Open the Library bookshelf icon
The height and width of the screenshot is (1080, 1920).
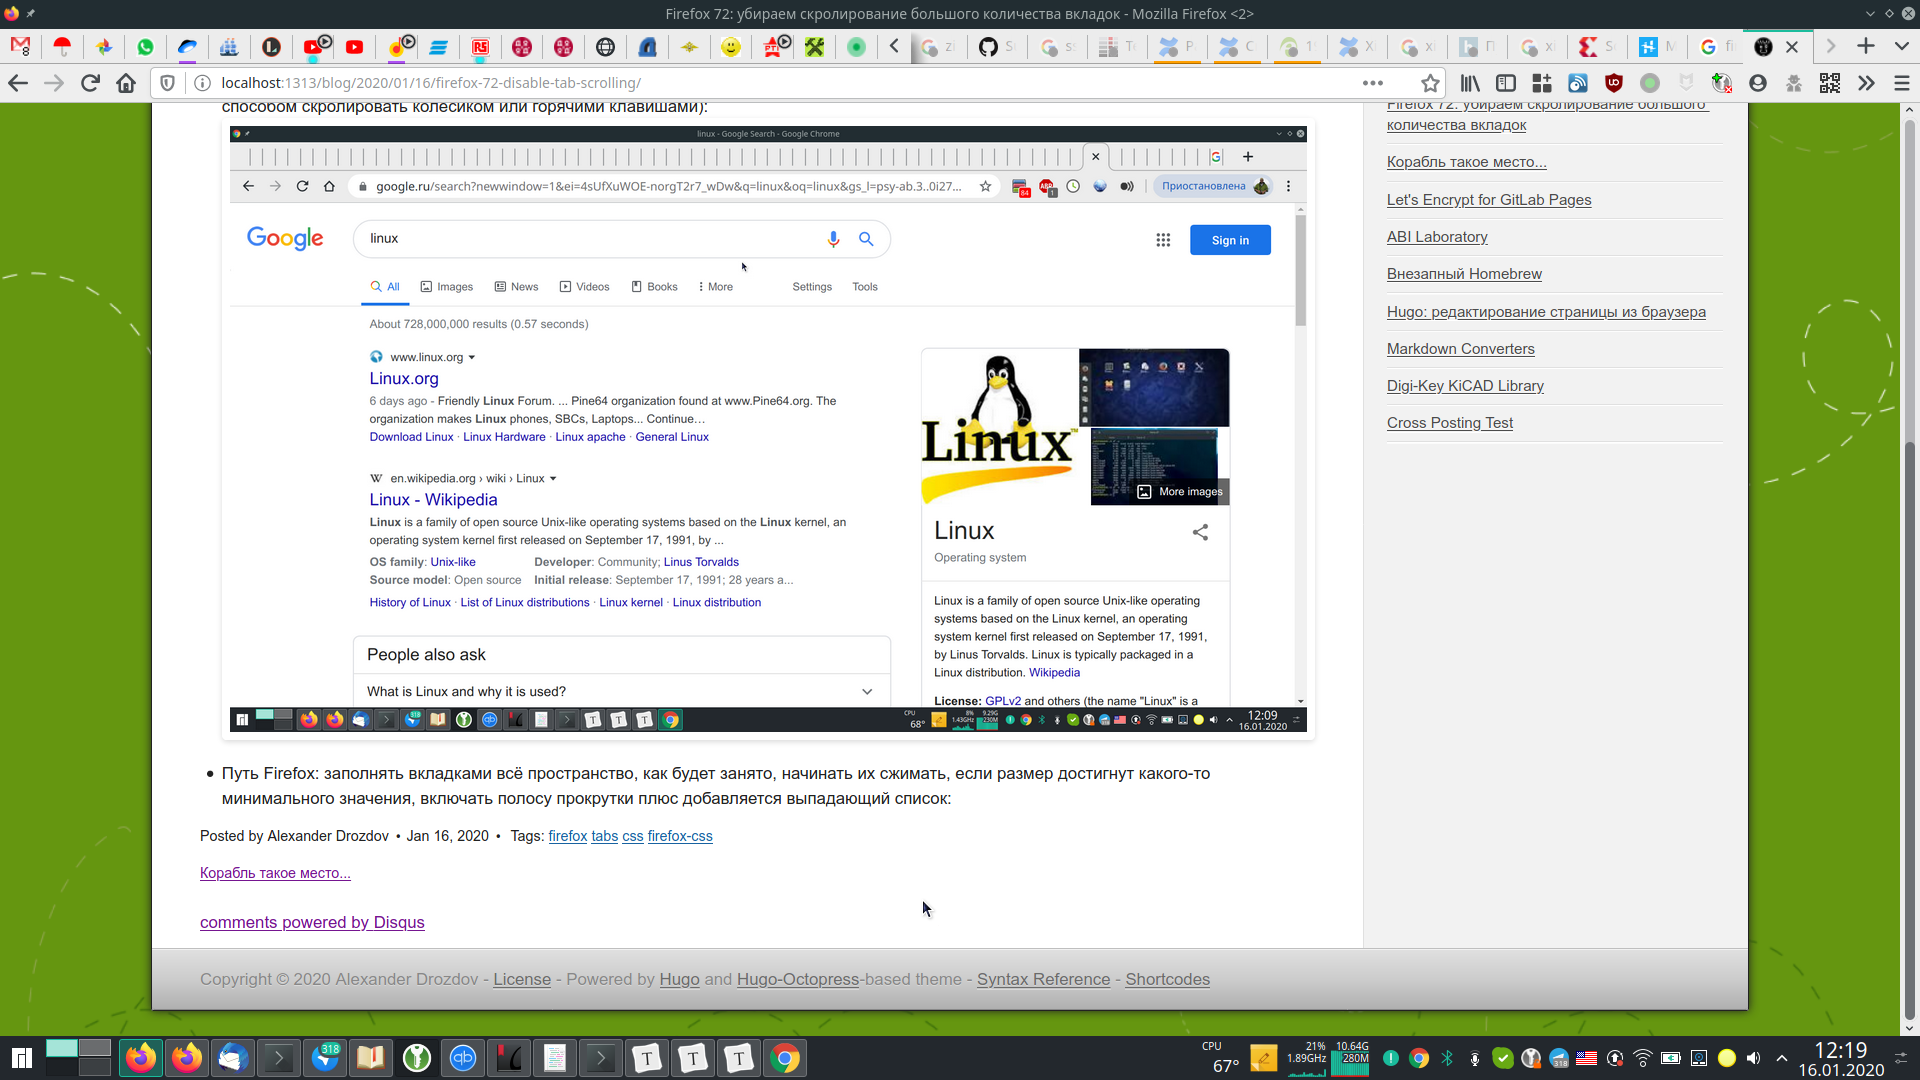[1470, 83]
